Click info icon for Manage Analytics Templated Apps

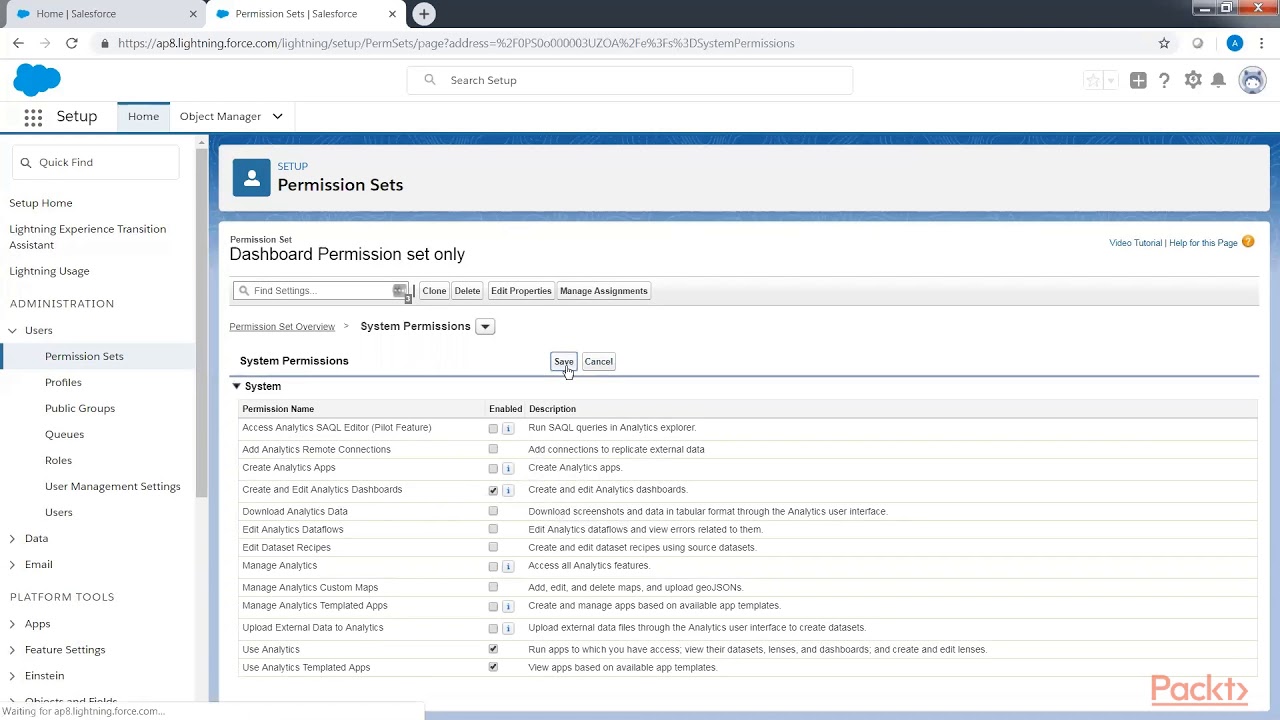[x=508, y=606]
